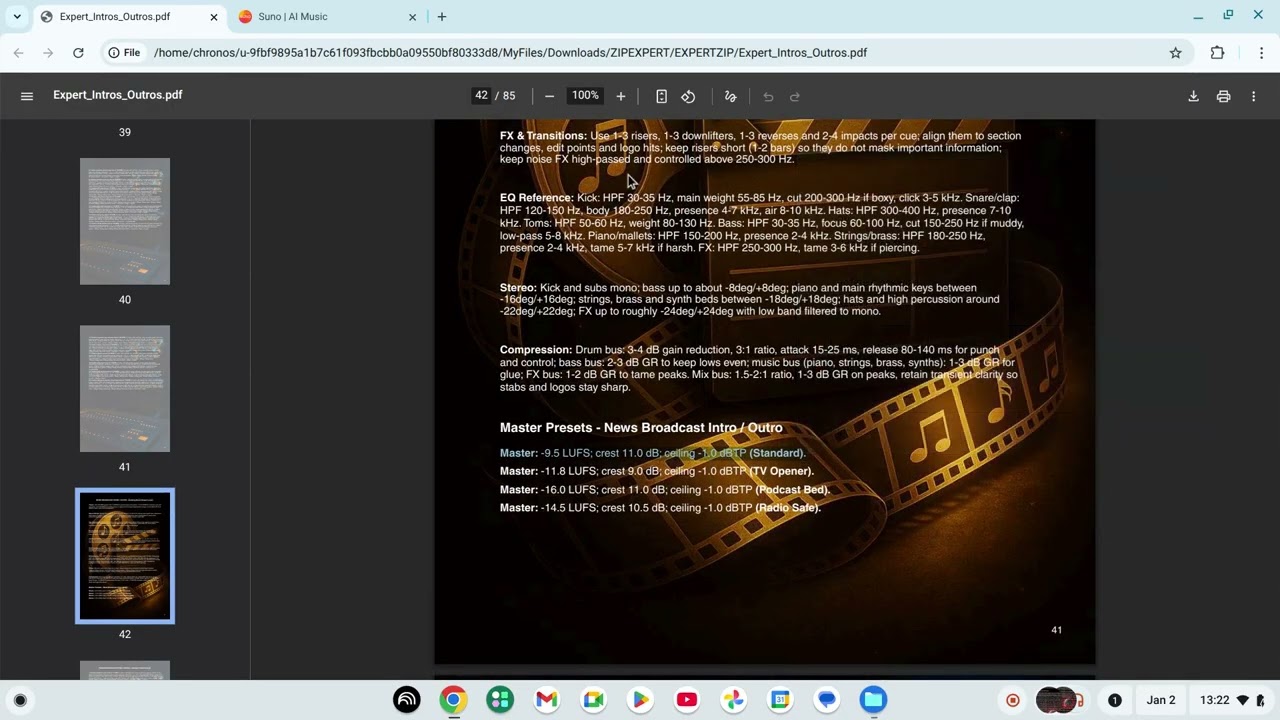Open the notification count badge
1280x720 pixels.
click(1115, 700)
